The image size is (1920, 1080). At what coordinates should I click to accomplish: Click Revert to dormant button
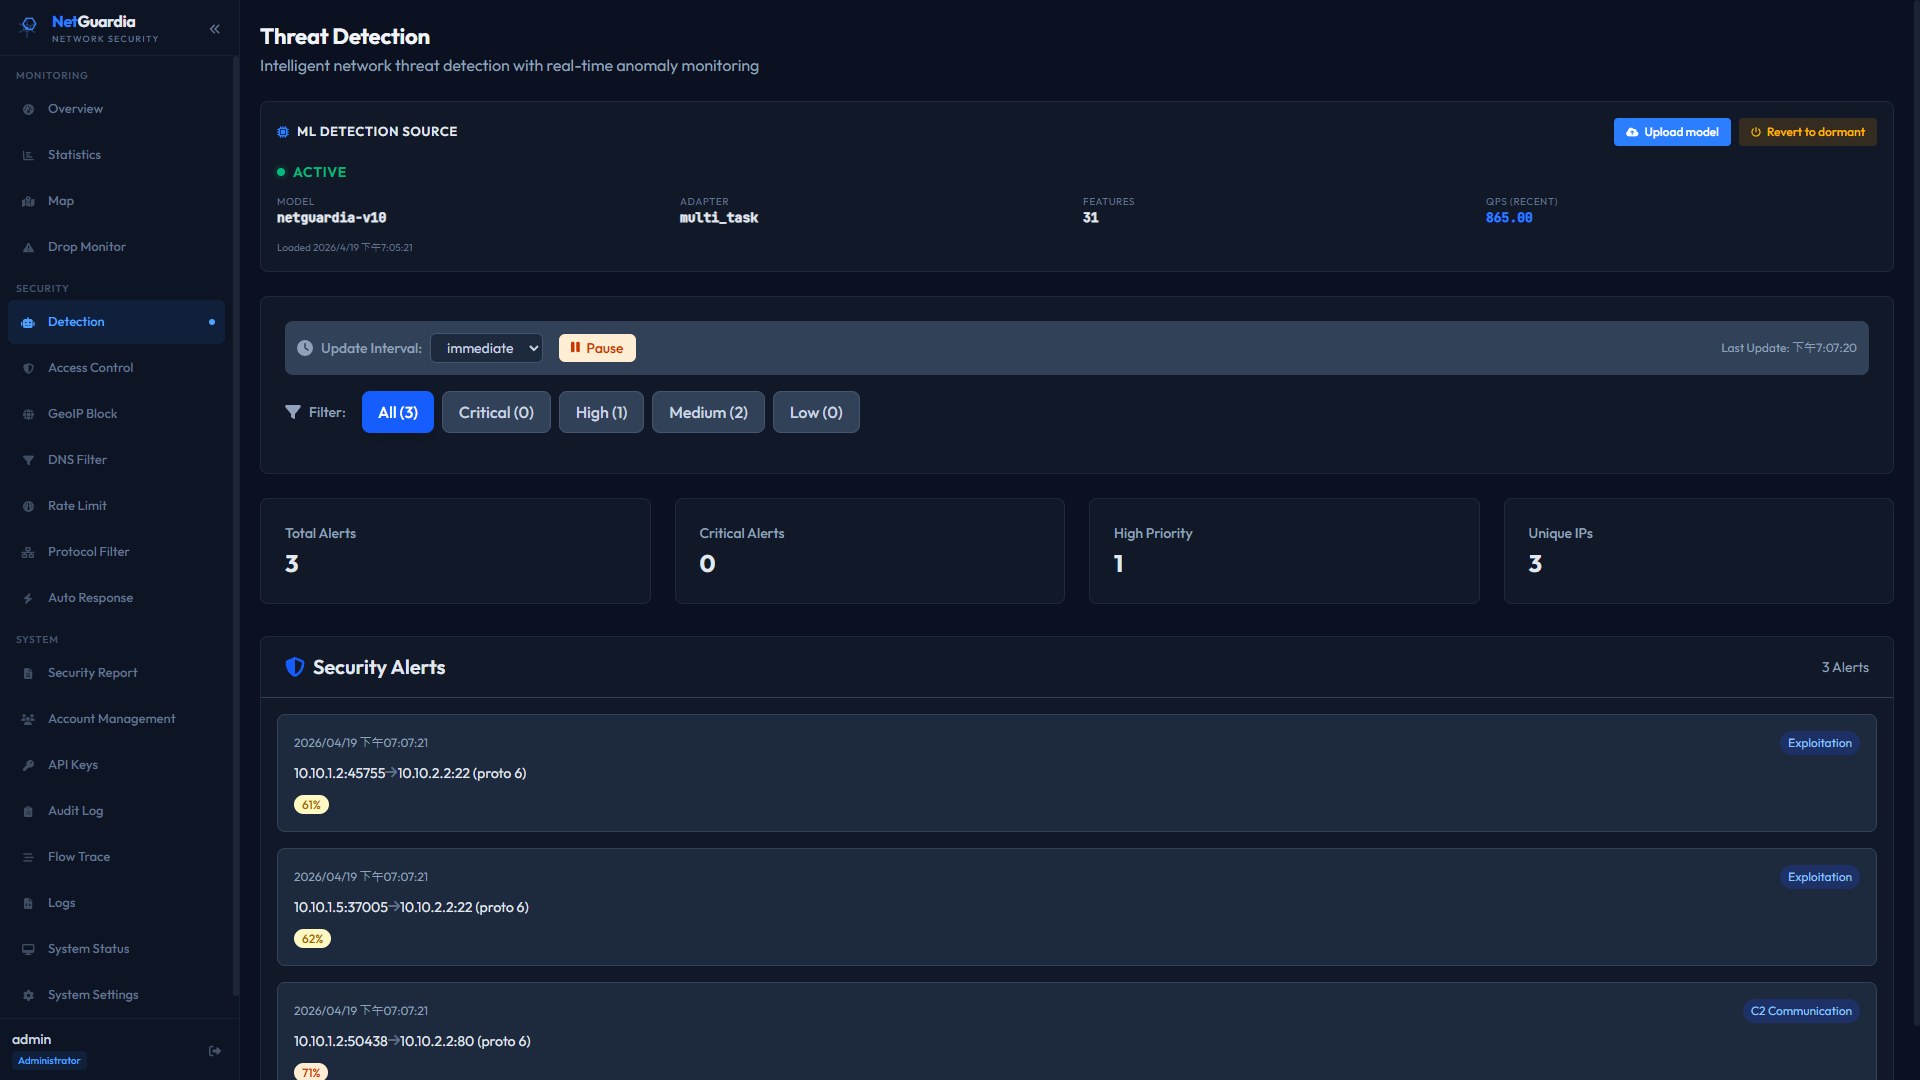1807,132
